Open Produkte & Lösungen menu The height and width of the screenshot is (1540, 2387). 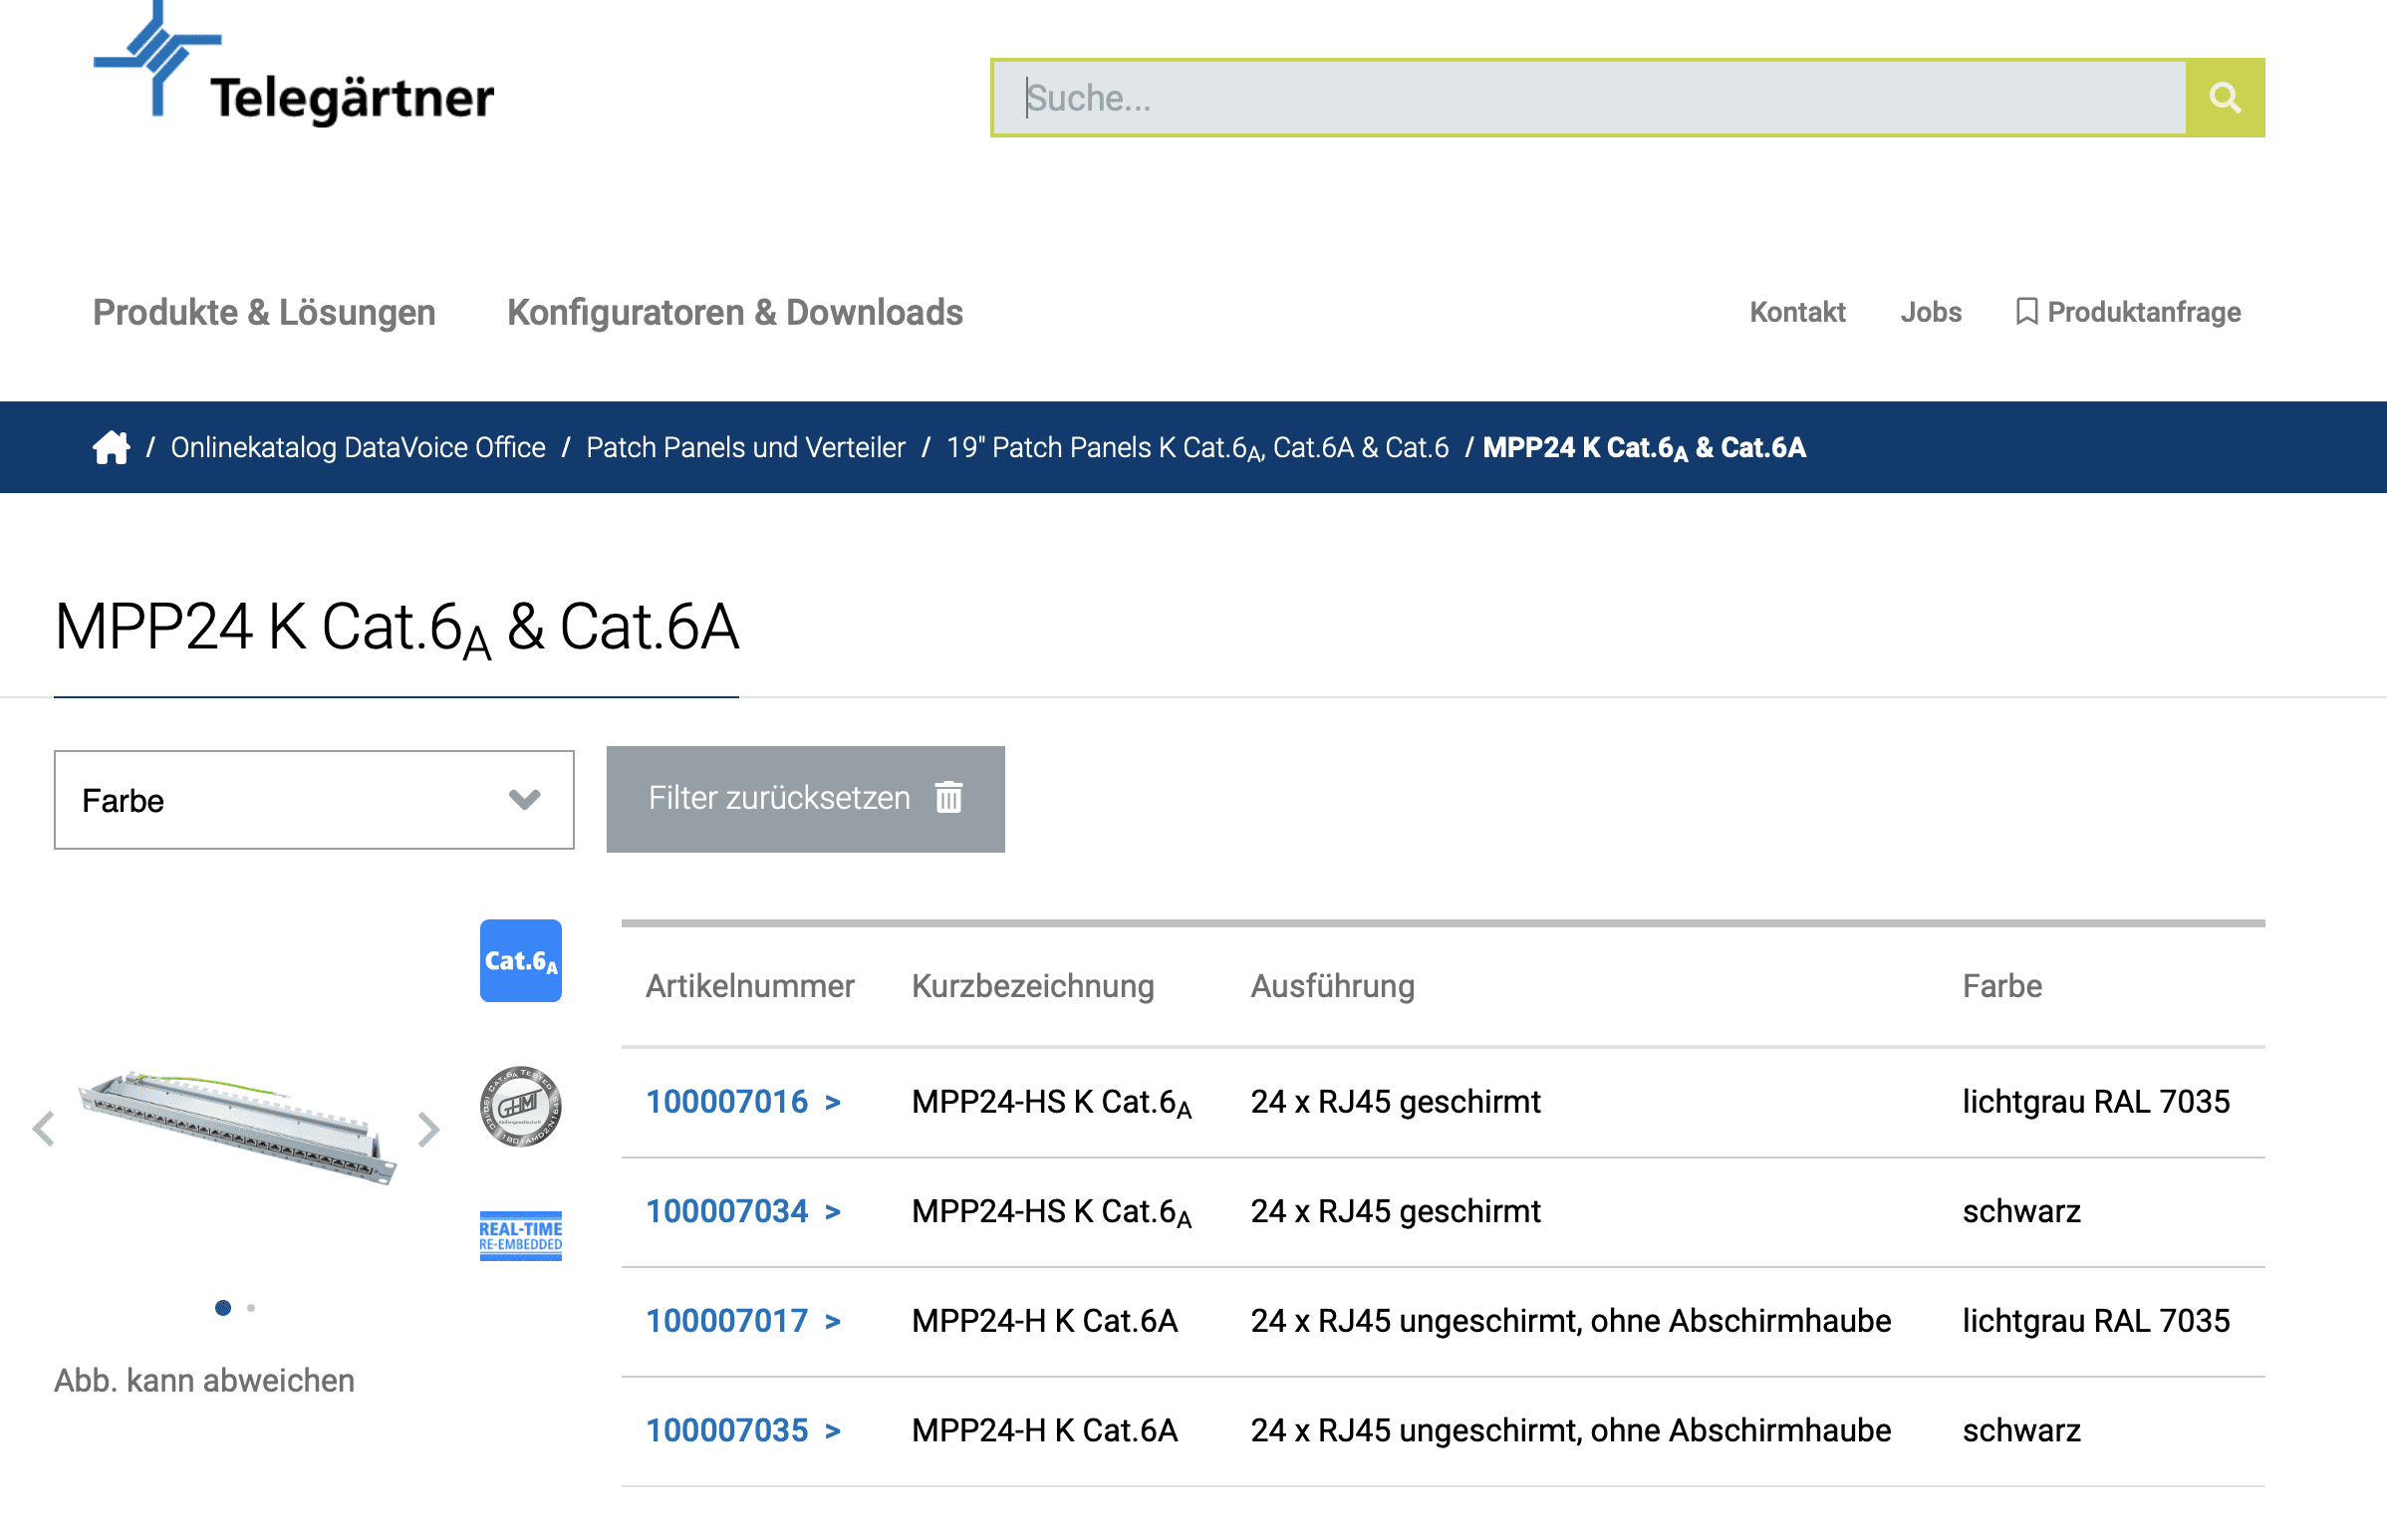pos(264,312)
